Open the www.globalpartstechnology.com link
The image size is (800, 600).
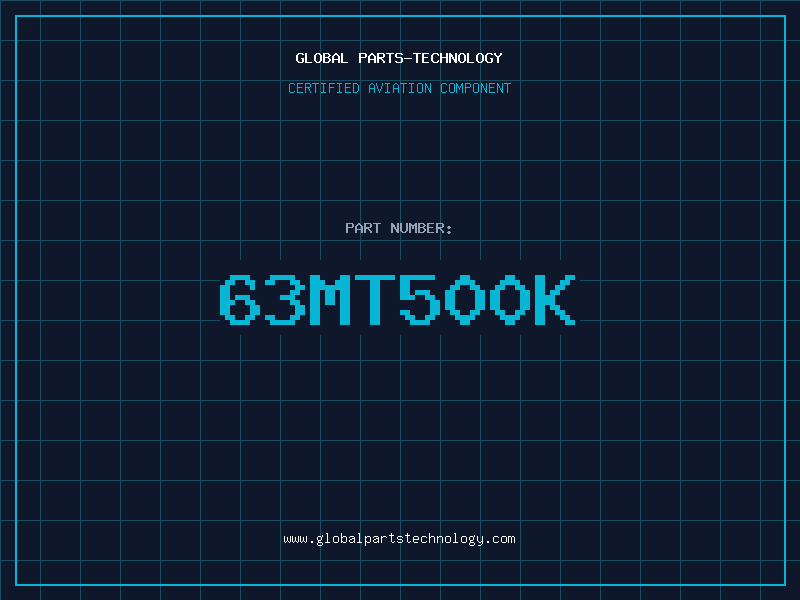pos(399,539)
